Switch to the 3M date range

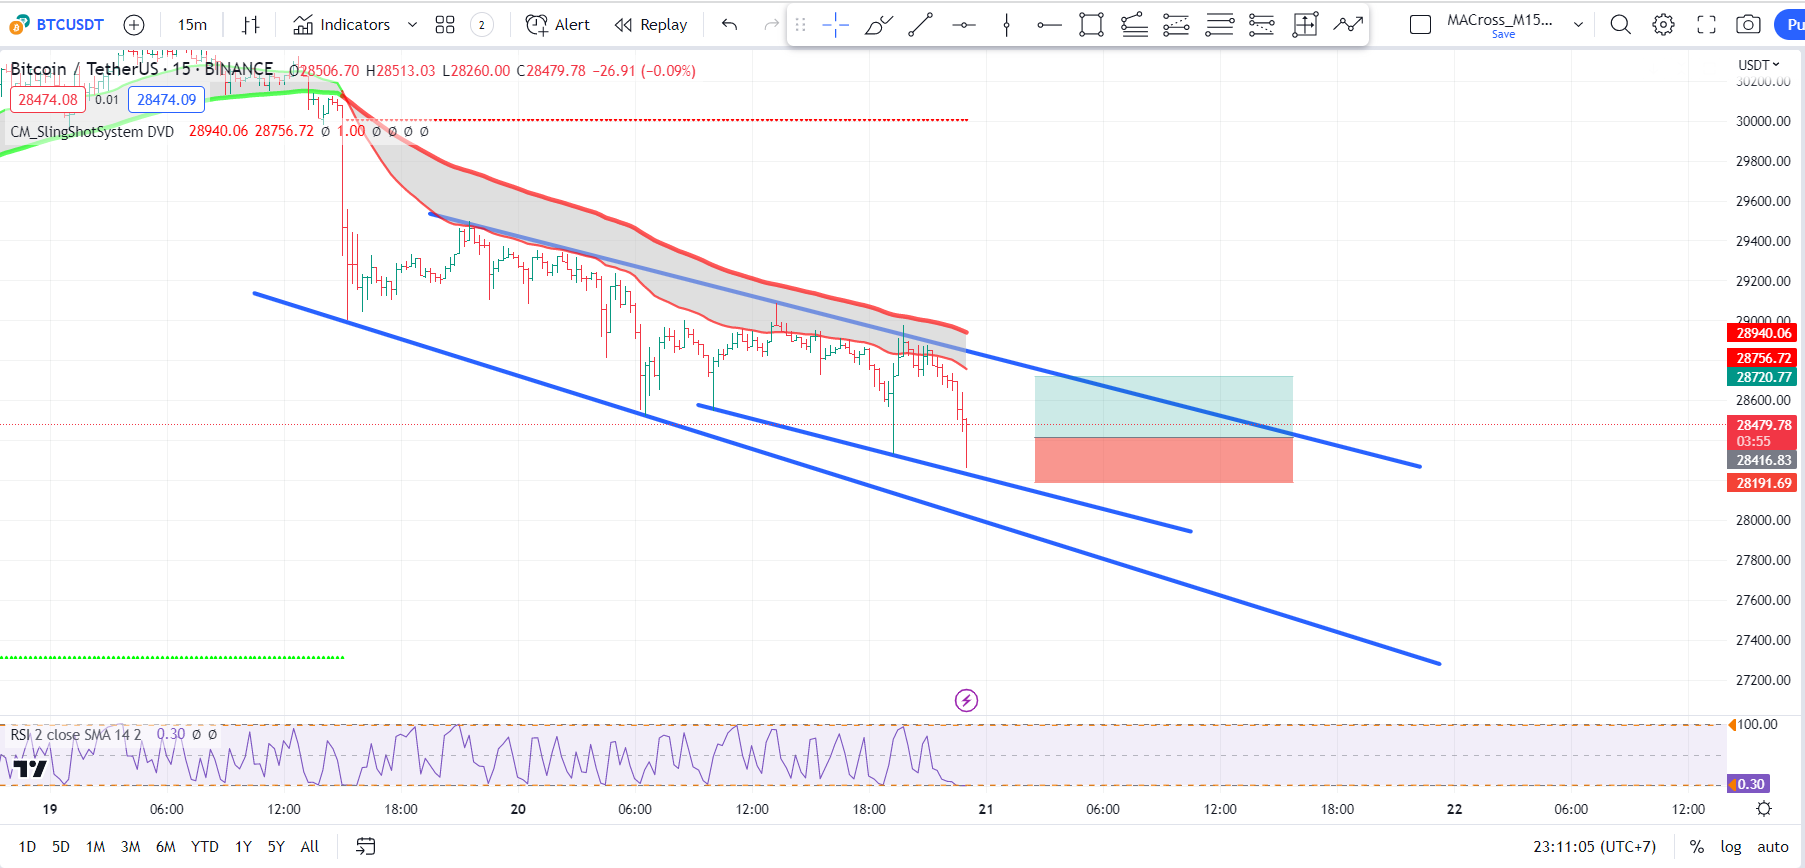[x=130, y=847]
